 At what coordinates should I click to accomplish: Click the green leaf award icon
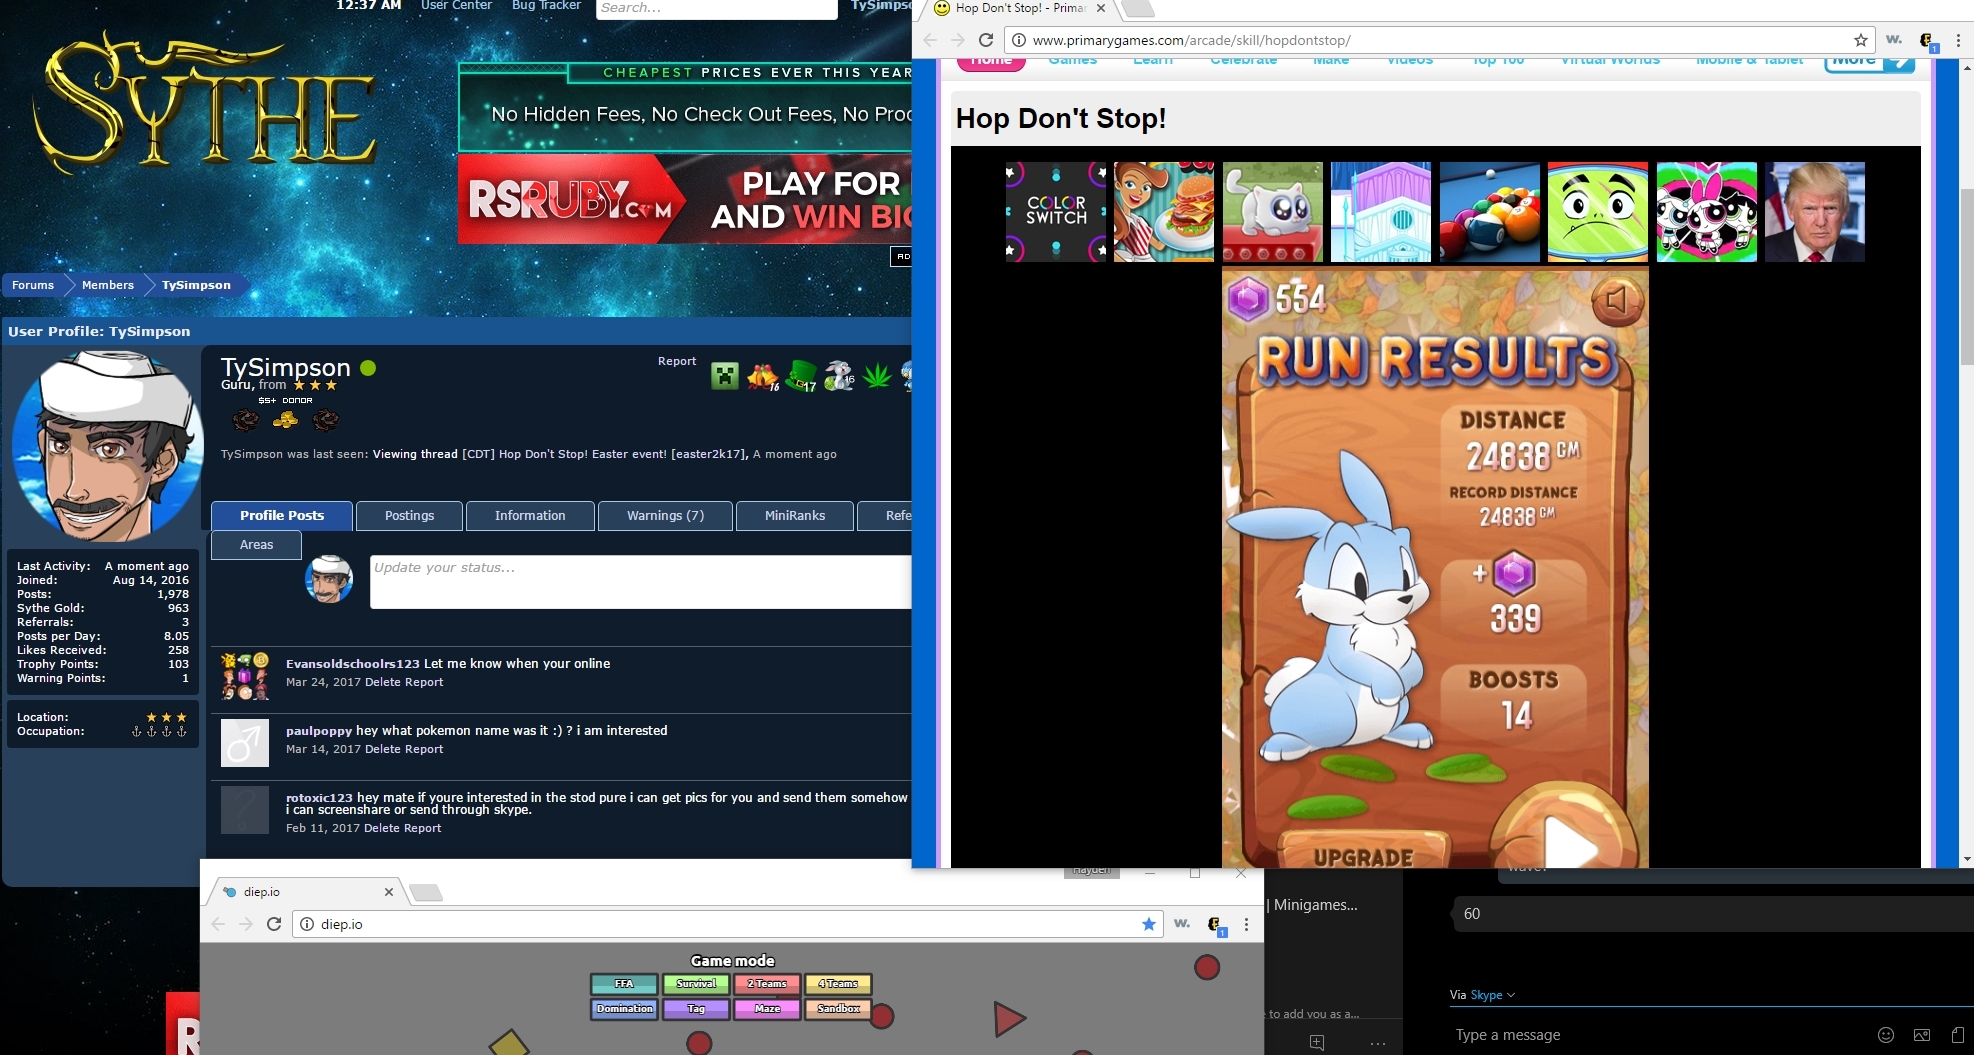point(877,376)
